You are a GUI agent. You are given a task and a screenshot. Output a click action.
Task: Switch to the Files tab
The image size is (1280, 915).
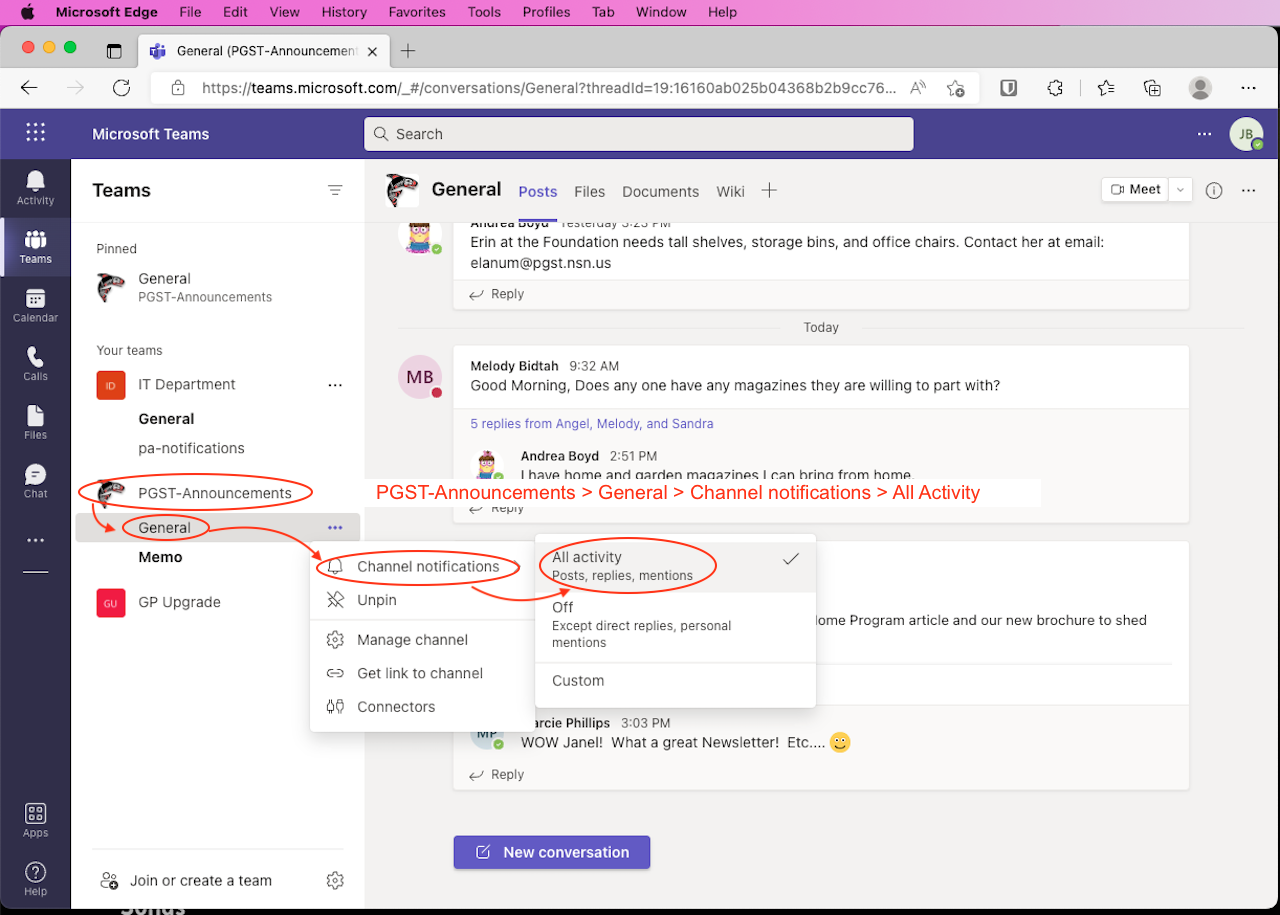pos(590,191)
